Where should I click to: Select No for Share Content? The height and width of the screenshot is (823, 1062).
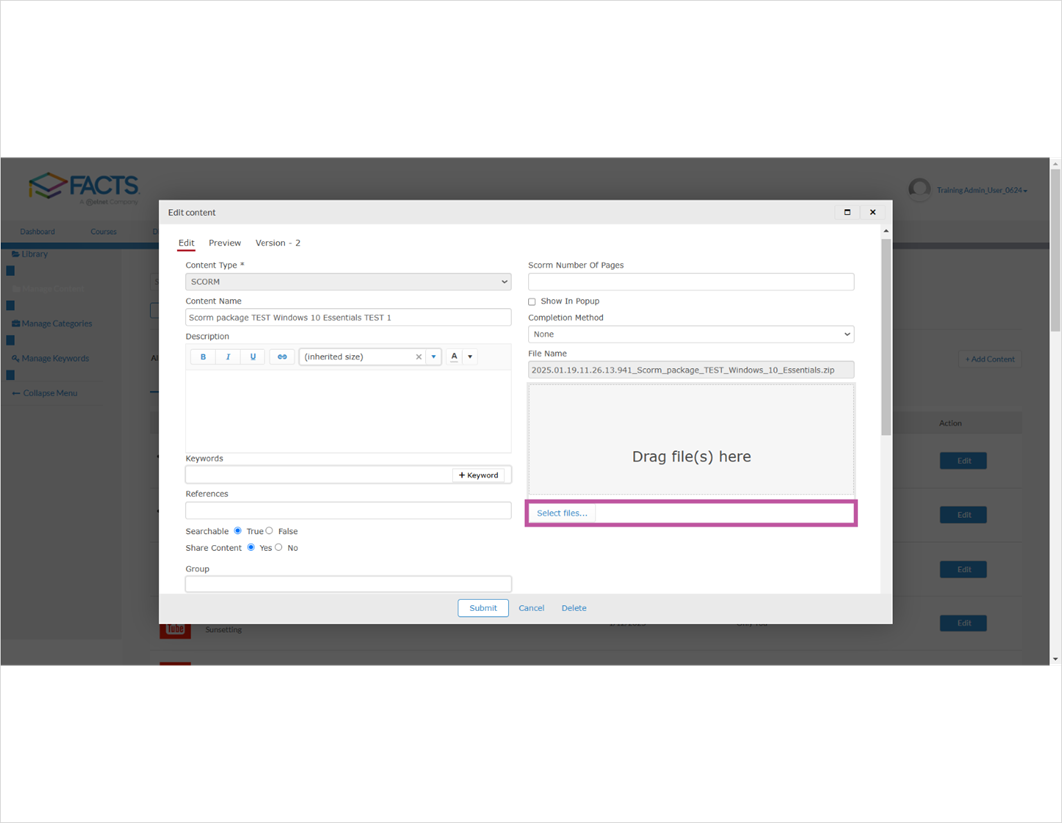click(279, 547)
